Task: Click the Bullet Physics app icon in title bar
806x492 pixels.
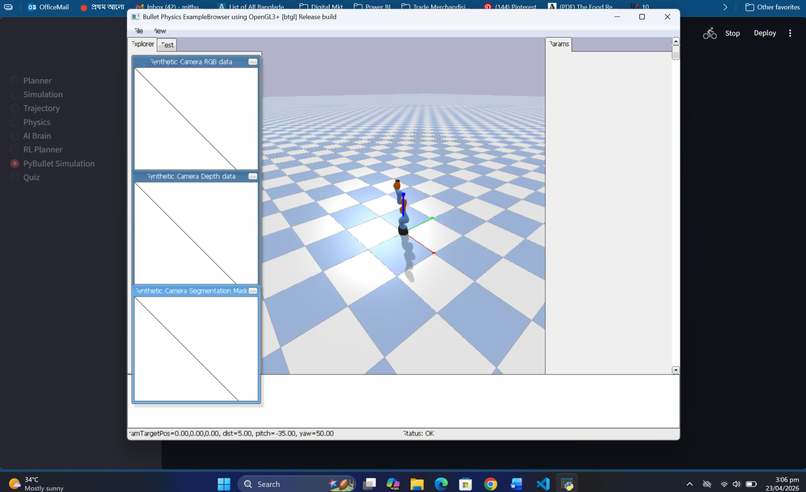Action: coord(135,17)
